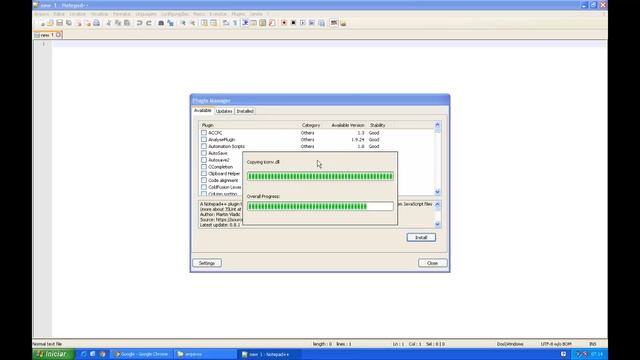Click the Zoom In toolbar icon
Screen dimensions: 640x360
point(183,23)
